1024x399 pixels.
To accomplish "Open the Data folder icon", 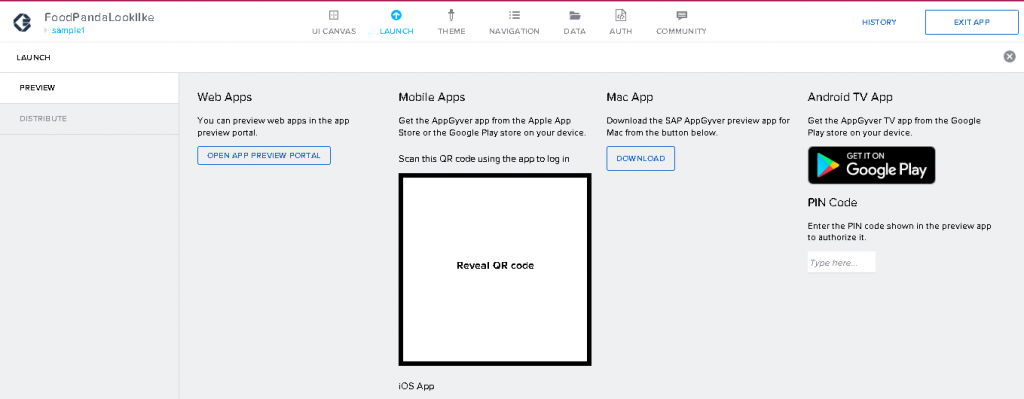I will coord(575,15).
